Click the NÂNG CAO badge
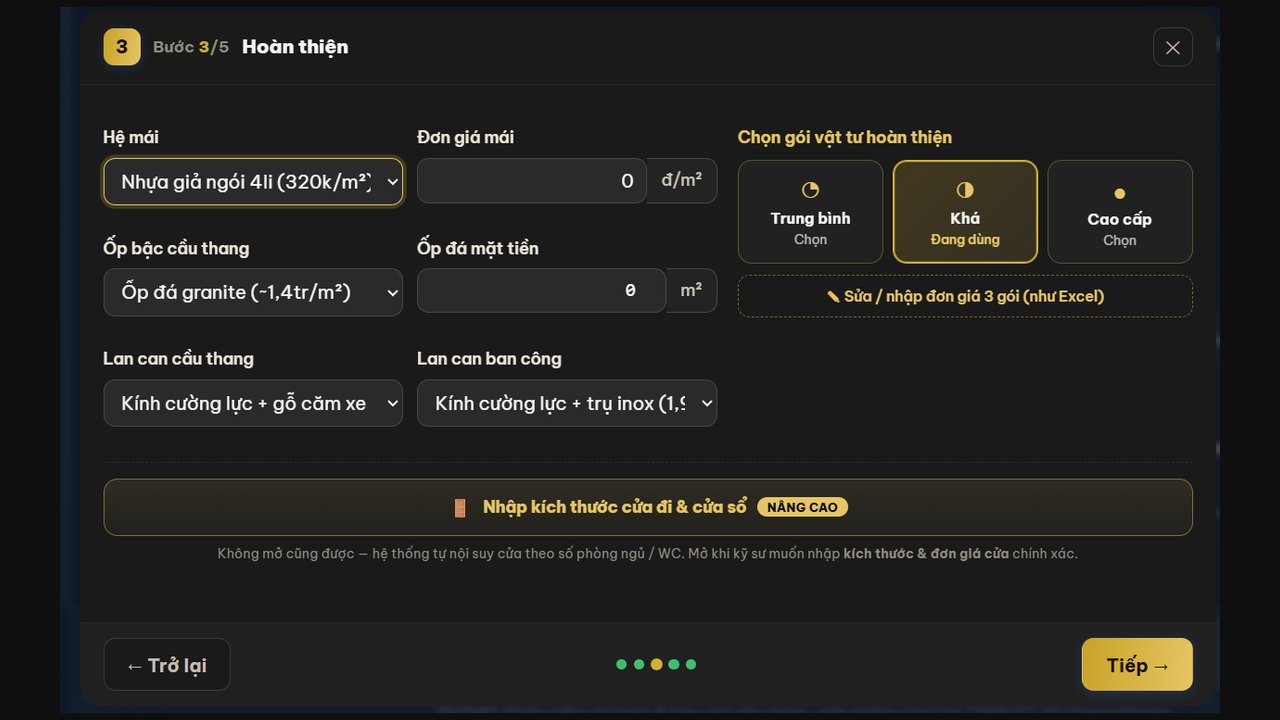This screenshot has height=720, width=1280. [802, 507]
